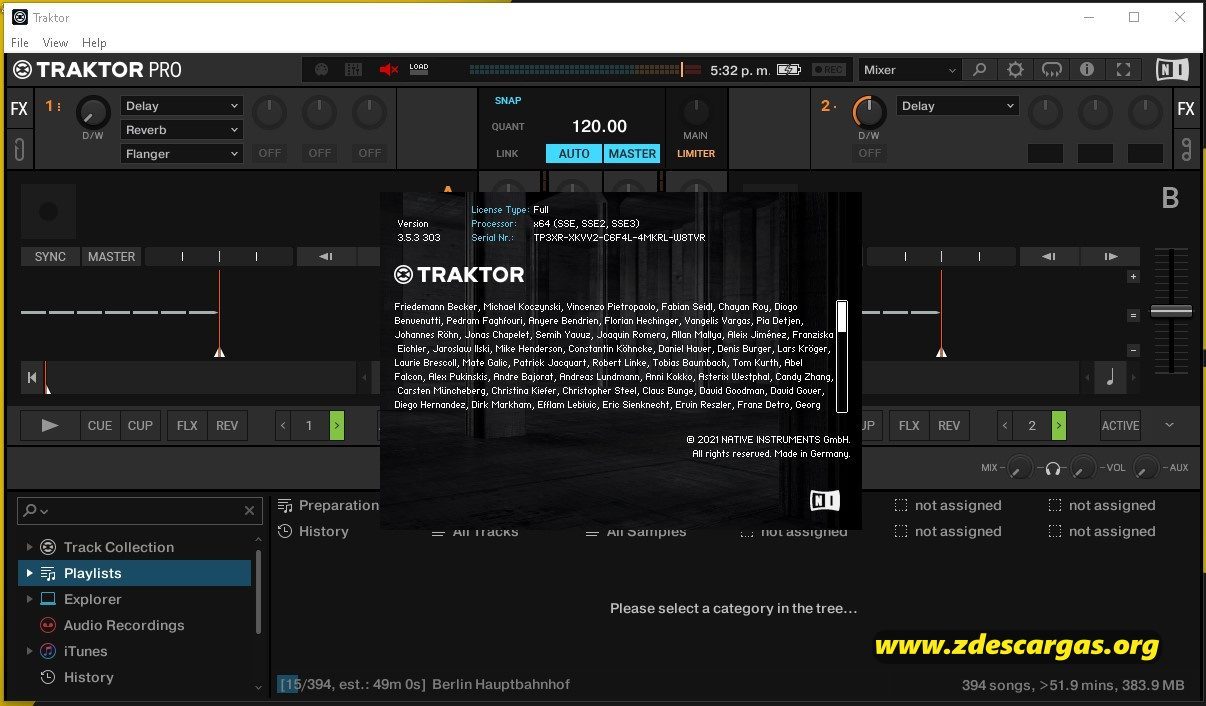Screen dimensions: 1206x706
Task: Toggle the MASTER clock button
Action: click(632, 154)
